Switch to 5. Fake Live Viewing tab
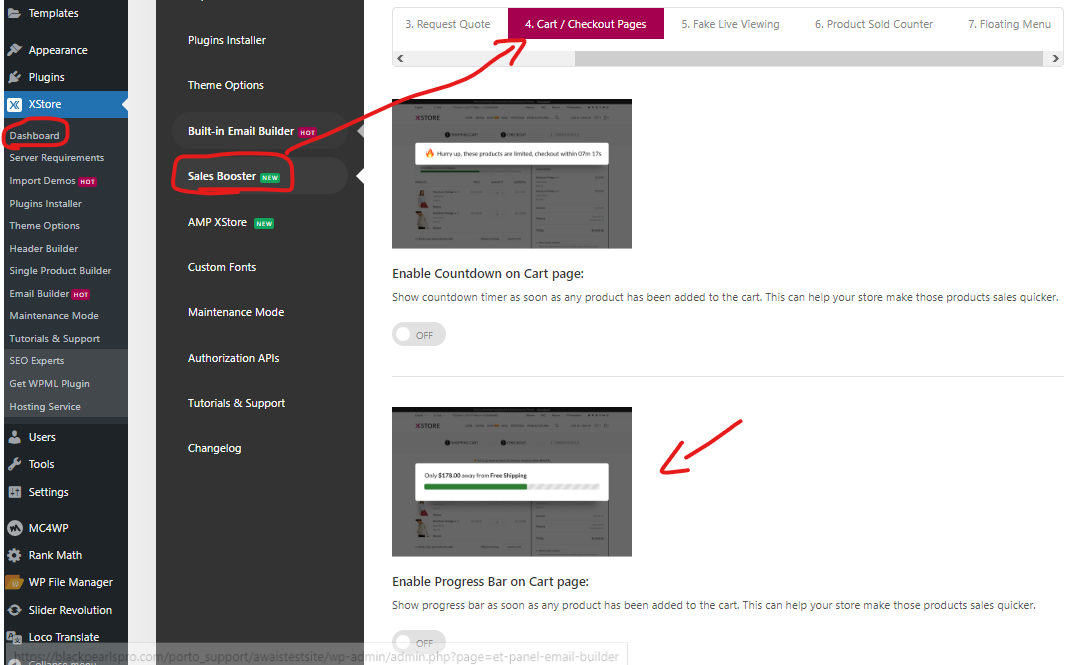This screenshot has height=665, width=1072. tap(730, 24)
